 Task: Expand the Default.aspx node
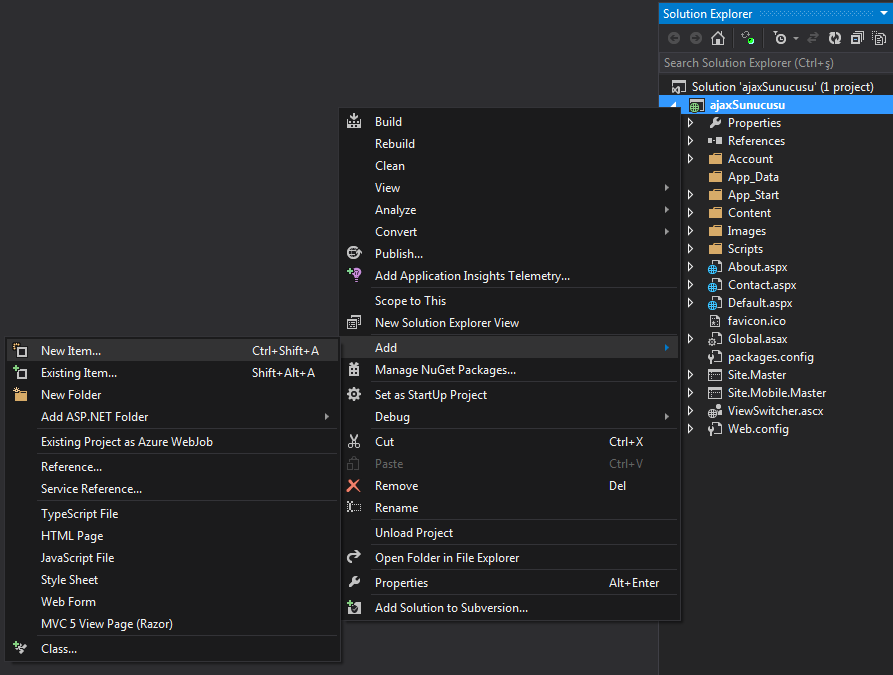690,302
